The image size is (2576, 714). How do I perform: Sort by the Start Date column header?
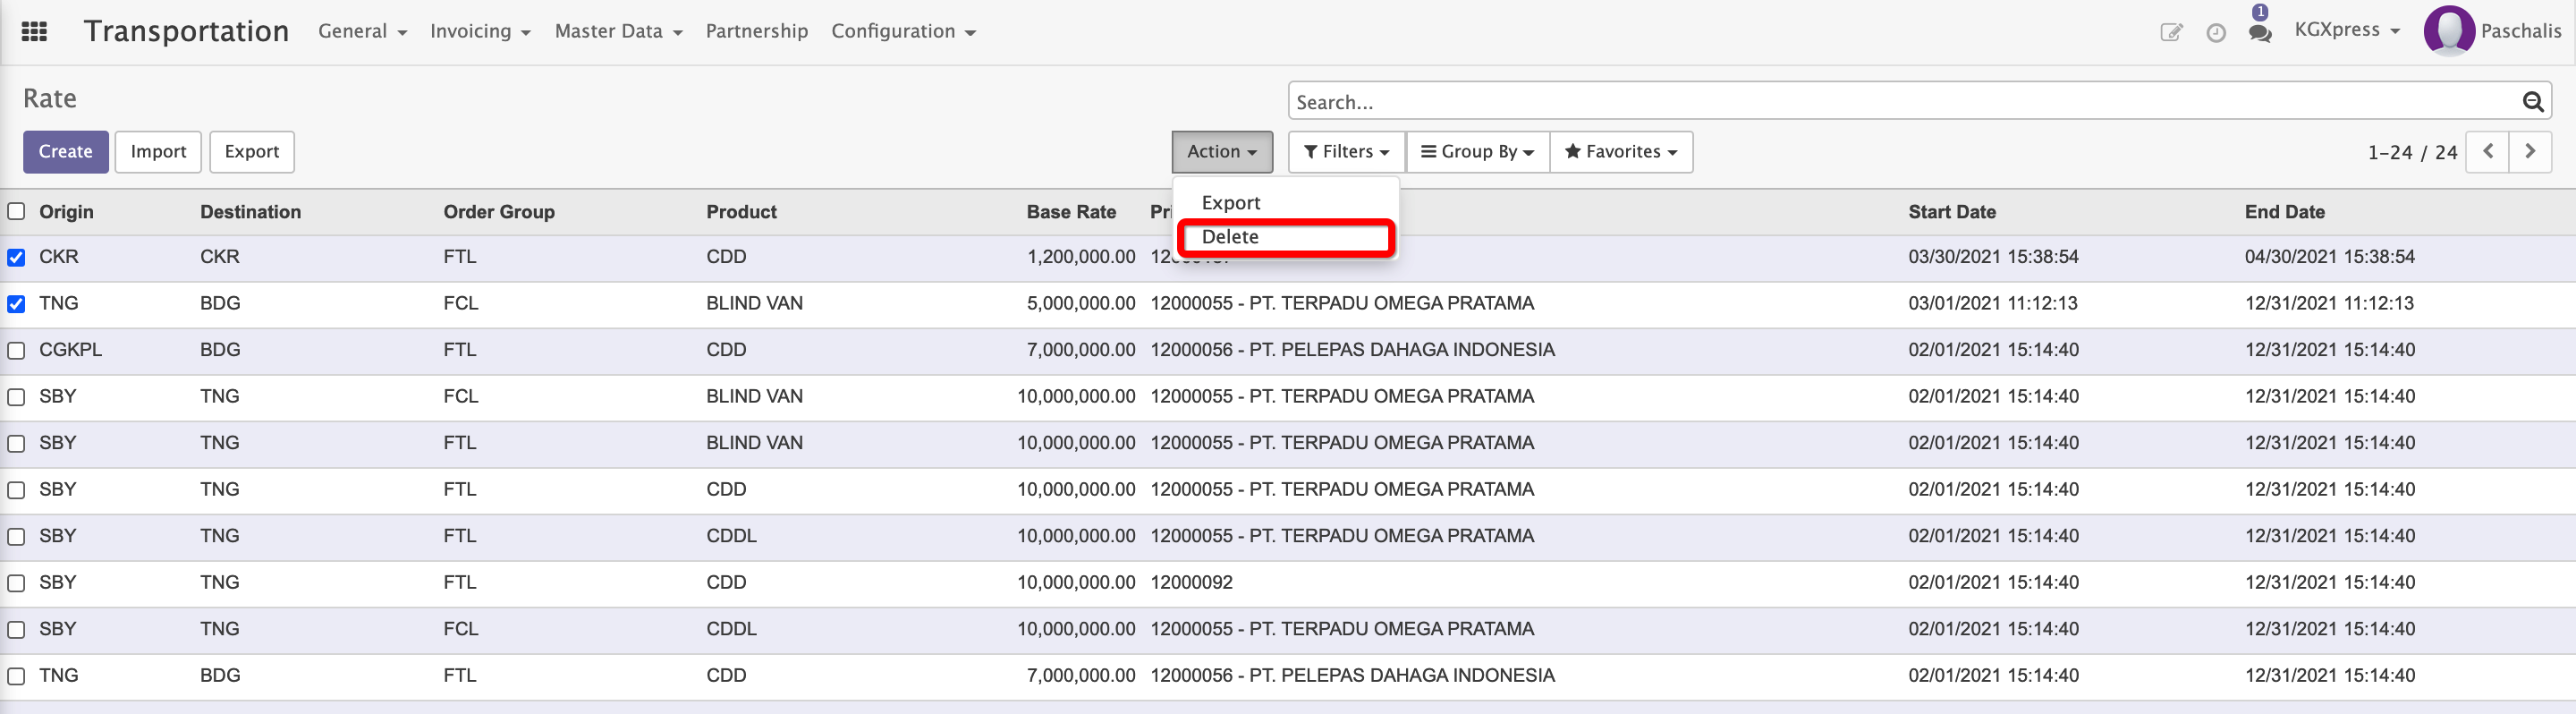[x=1951, y=212]
